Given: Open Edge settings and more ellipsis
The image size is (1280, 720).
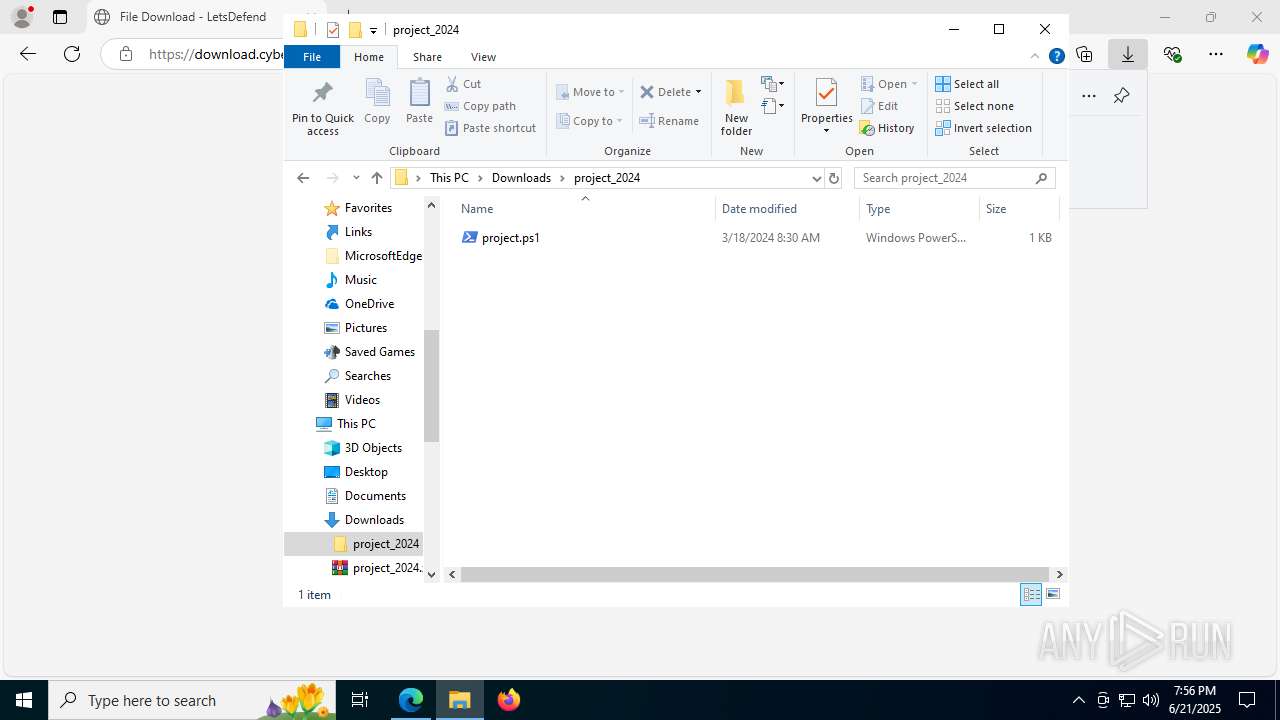Looking at the screenshot, I should [x=1216, y=54].
